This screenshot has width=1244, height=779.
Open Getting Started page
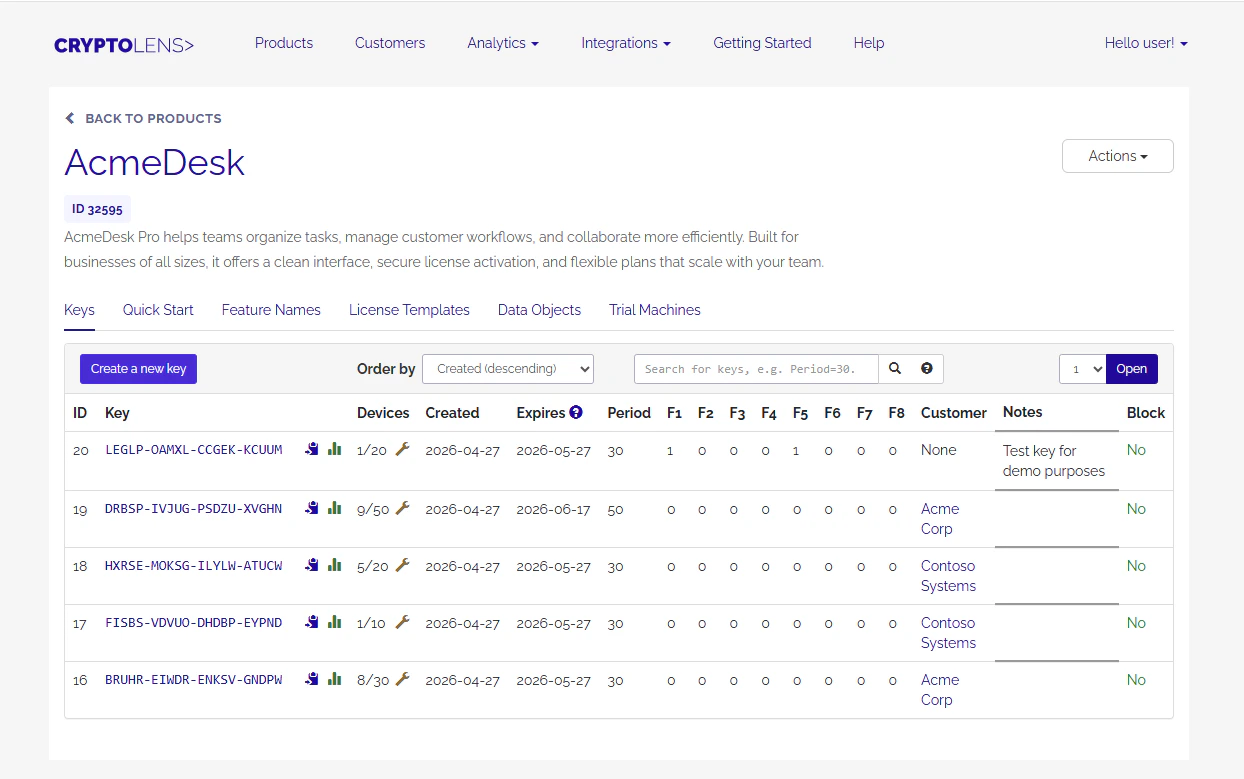click(x=762, y=43)
